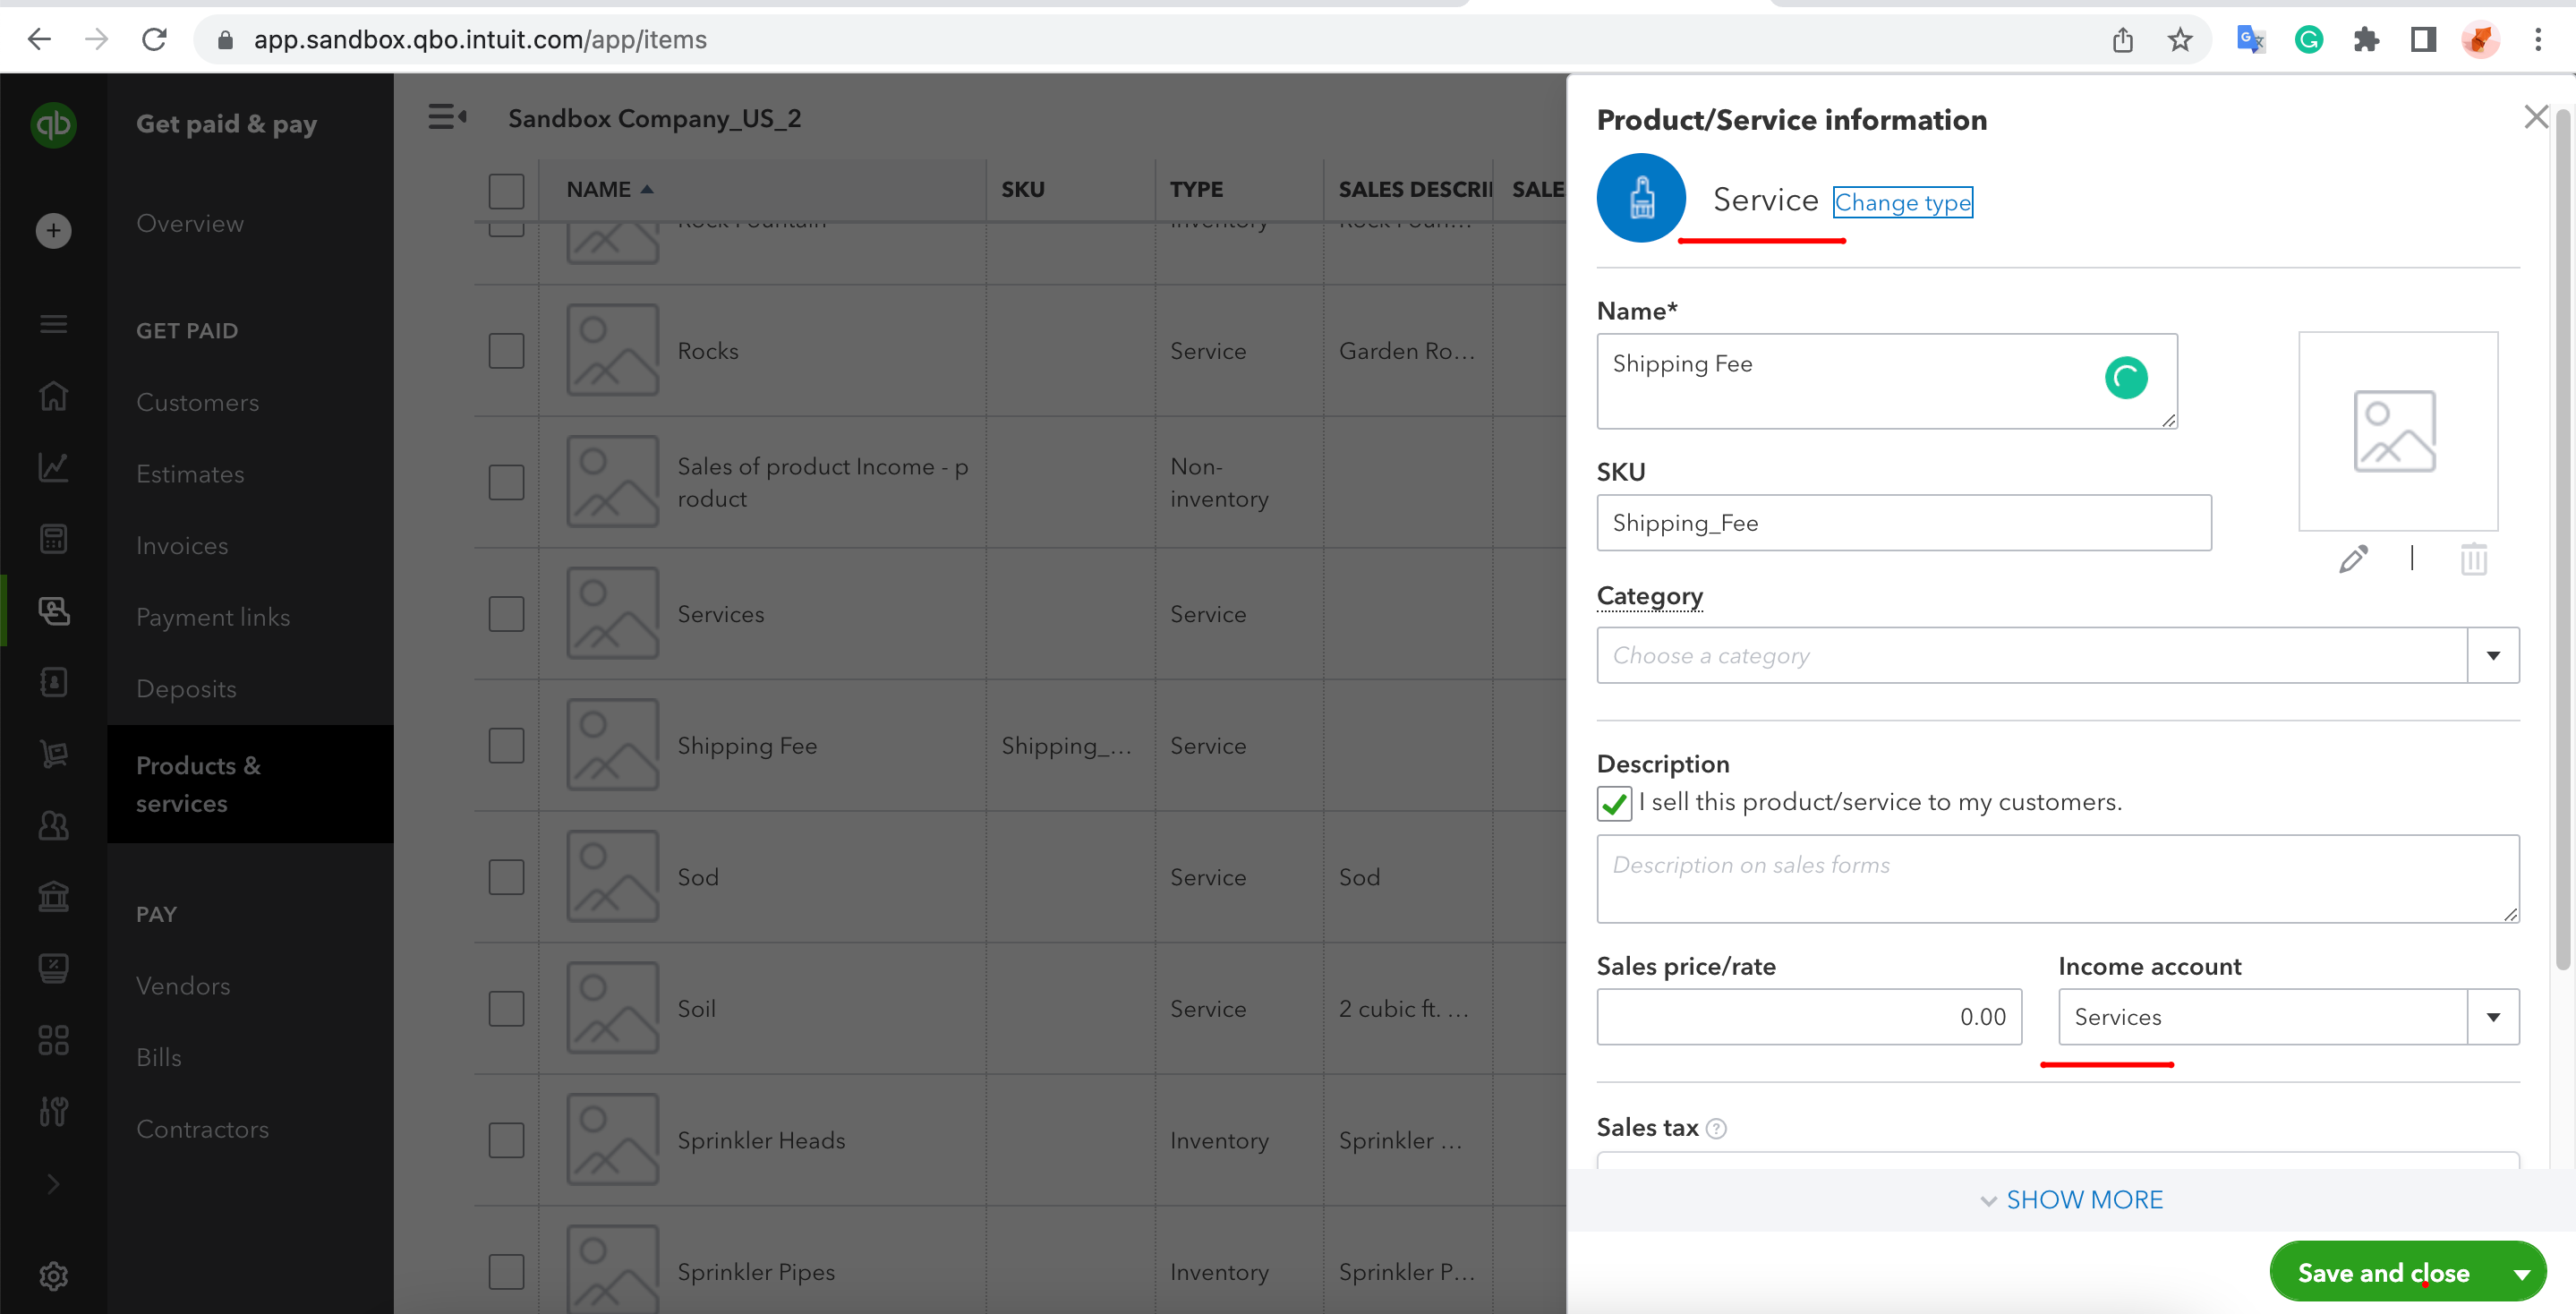
Task: Open the settings gear icon
Action: (53, 1276)
